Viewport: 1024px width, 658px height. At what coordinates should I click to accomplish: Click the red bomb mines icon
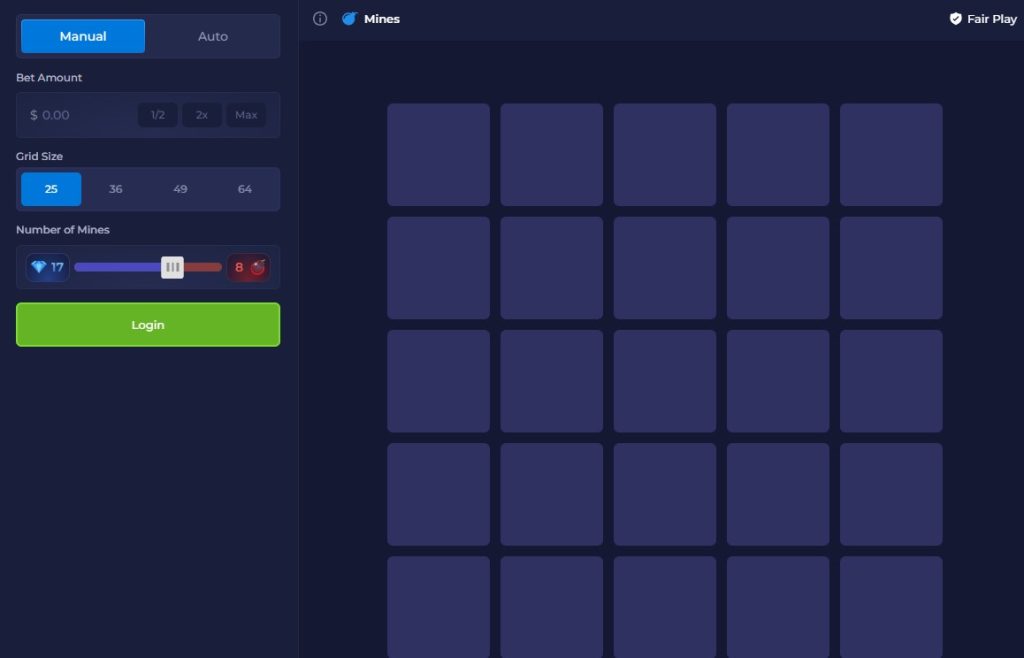(258, 267)
